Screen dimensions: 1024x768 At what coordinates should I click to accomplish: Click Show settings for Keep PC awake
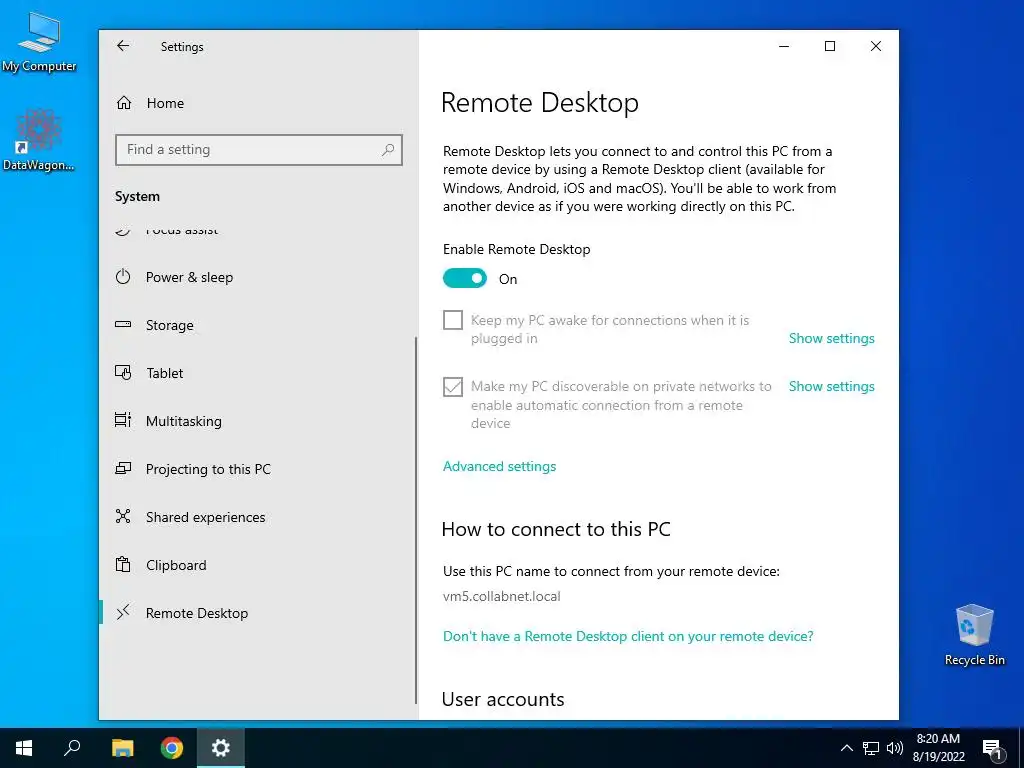tap(831, 338)
